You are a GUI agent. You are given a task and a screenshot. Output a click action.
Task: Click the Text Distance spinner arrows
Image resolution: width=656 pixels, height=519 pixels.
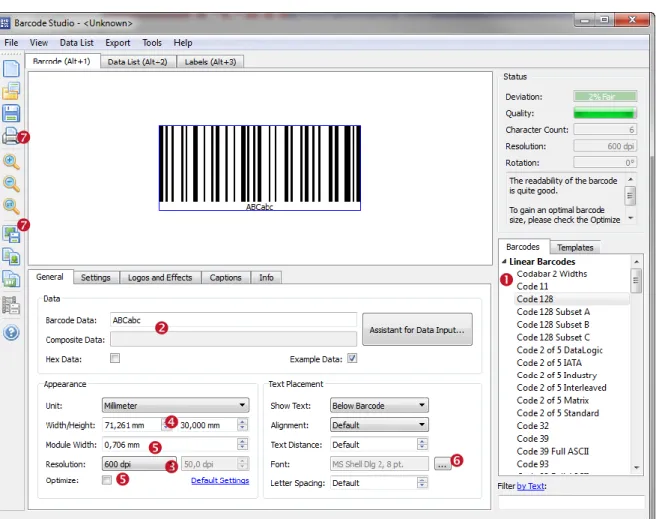(x=422, y=444)
